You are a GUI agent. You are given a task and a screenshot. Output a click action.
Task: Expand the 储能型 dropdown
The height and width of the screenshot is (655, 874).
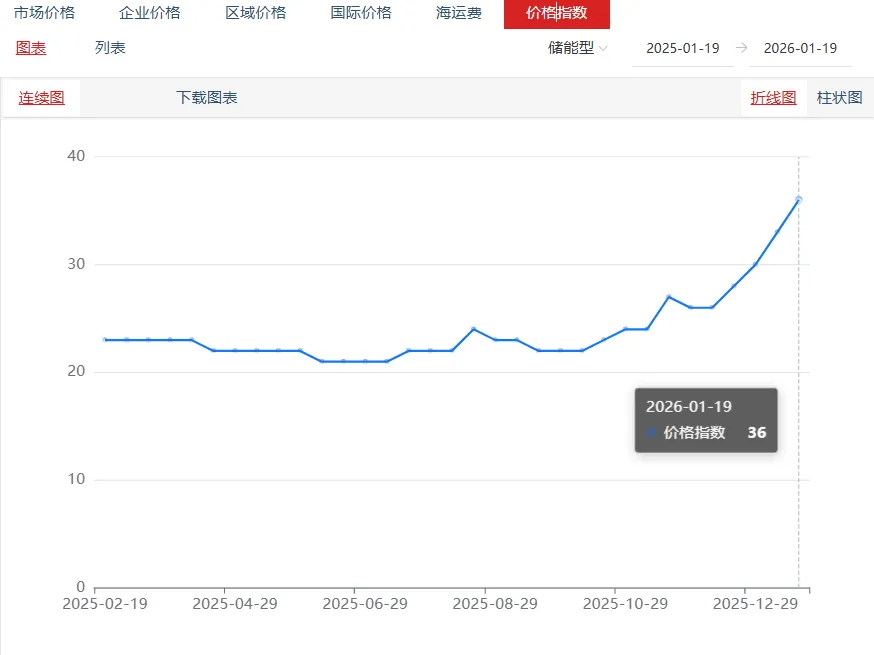577,48
